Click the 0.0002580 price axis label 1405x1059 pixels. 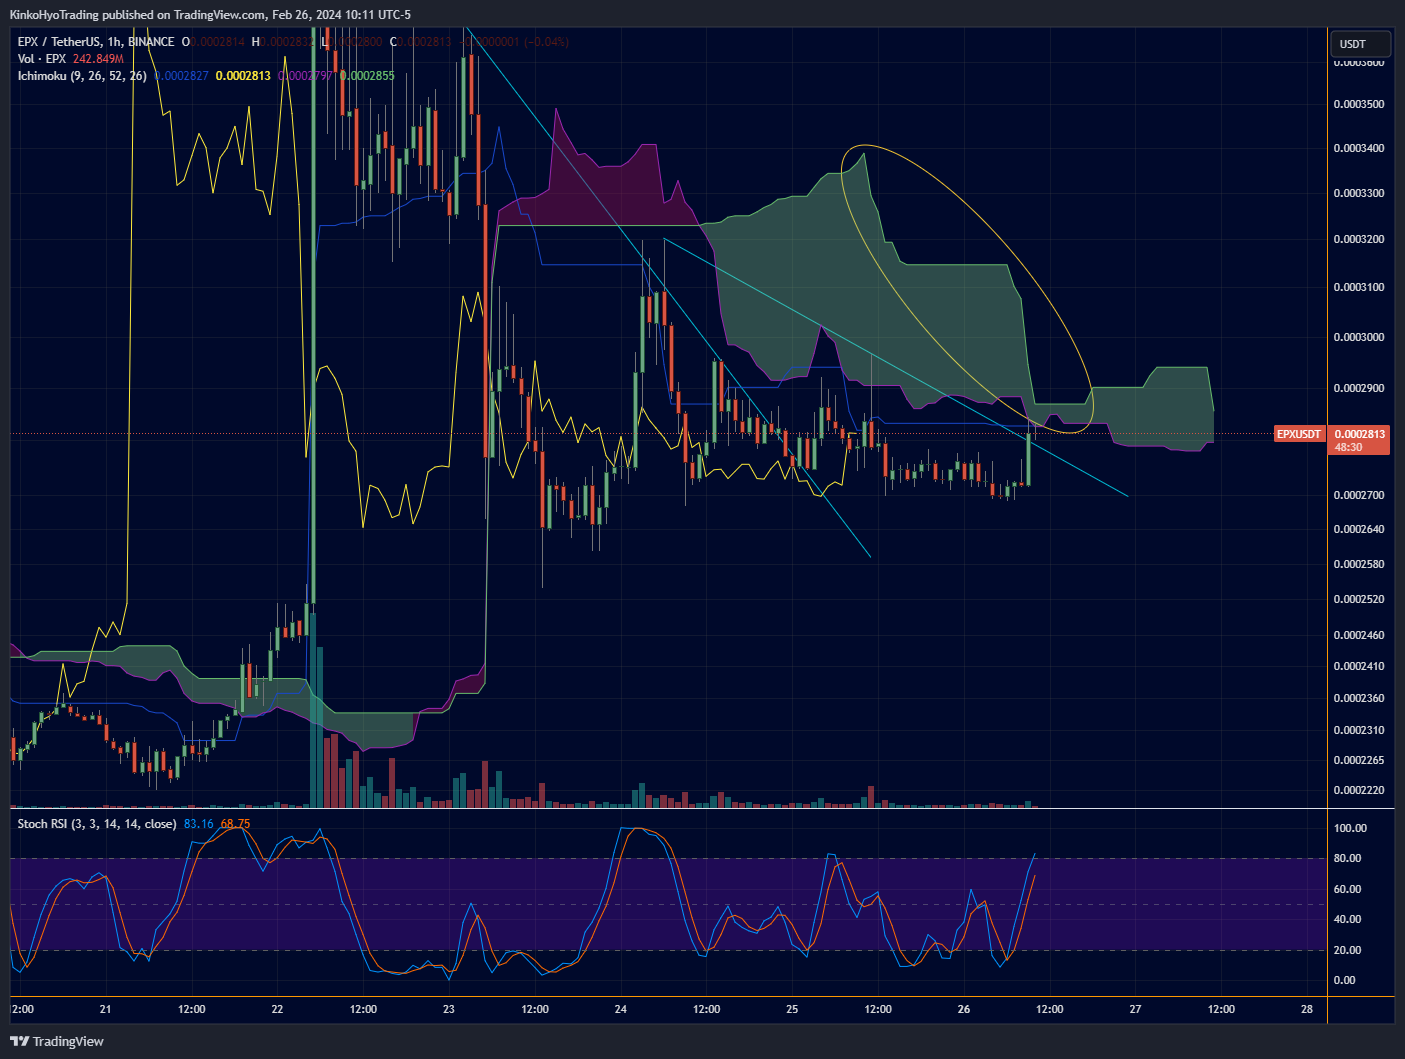1359,565
